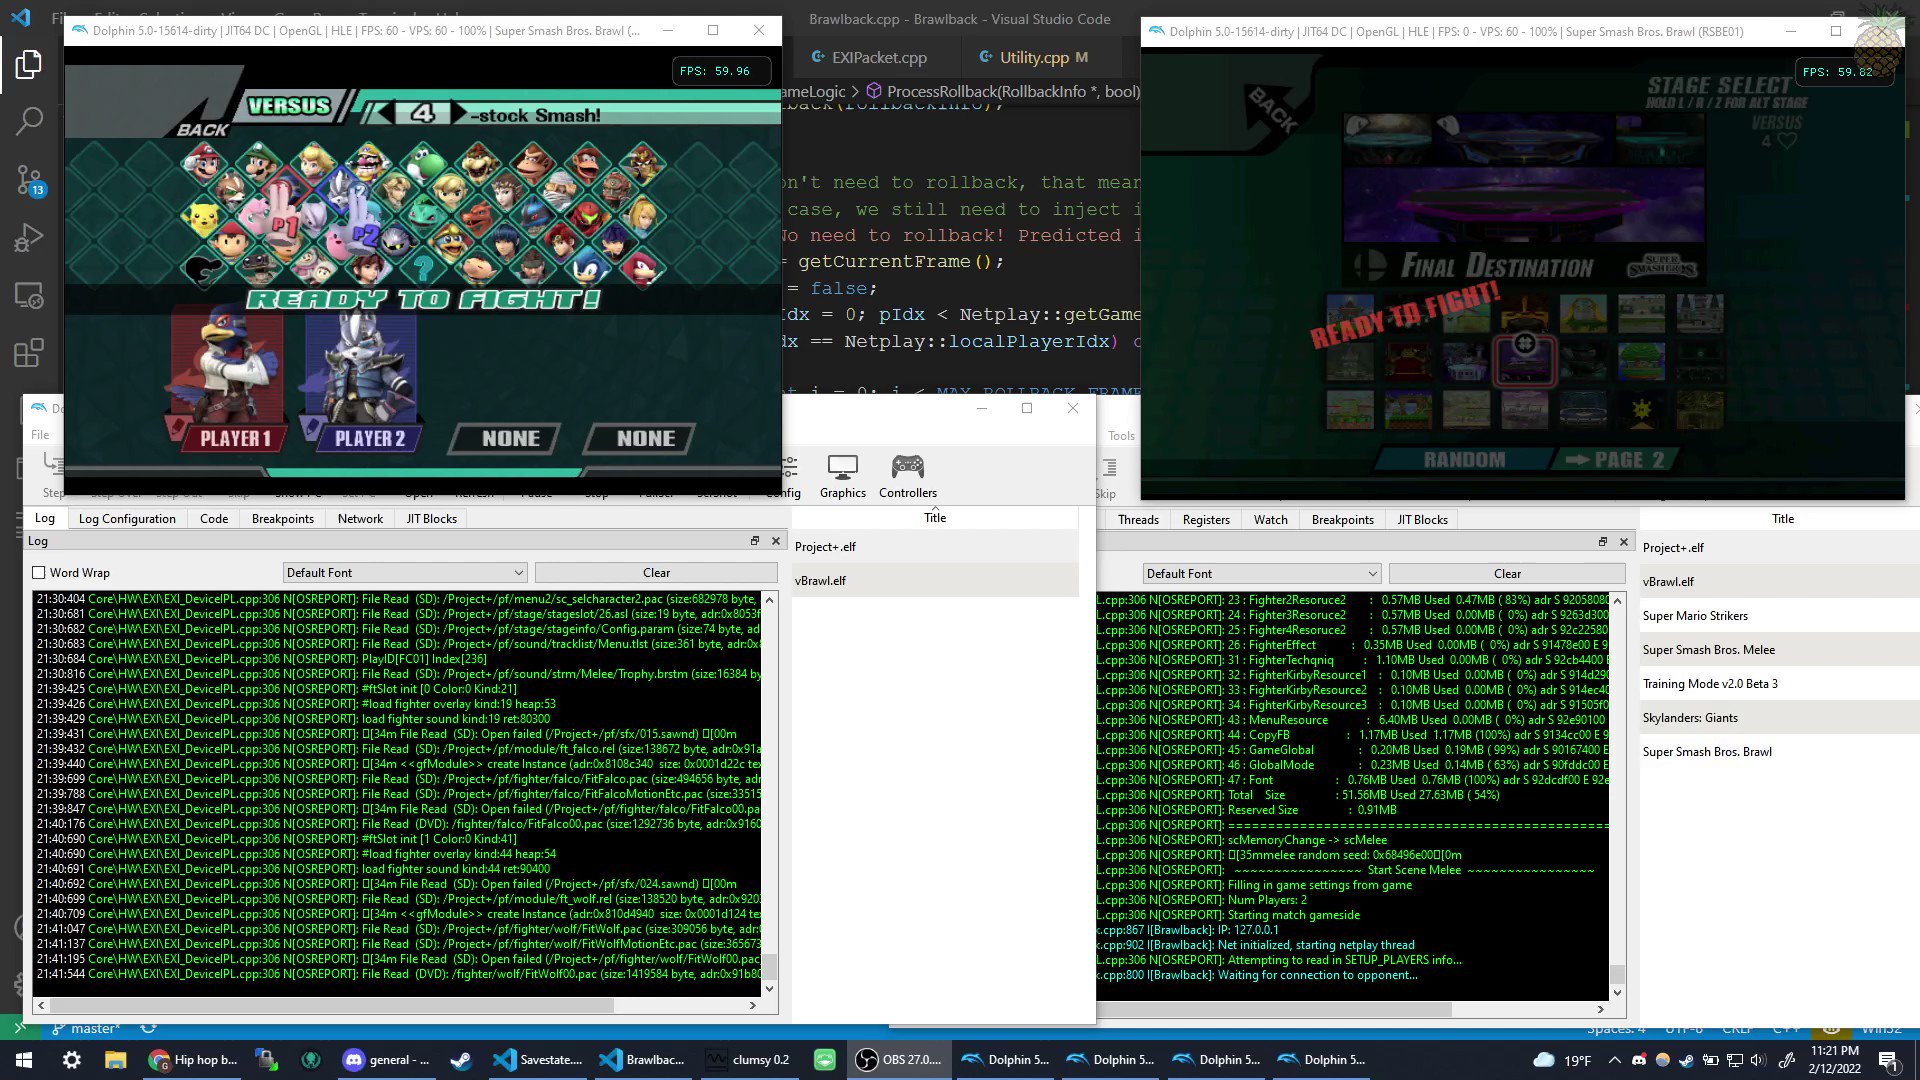Open Source Control view with 13 badge
The width and height of the screenshot is (1920, 1080).
click(x=29, y=180)
